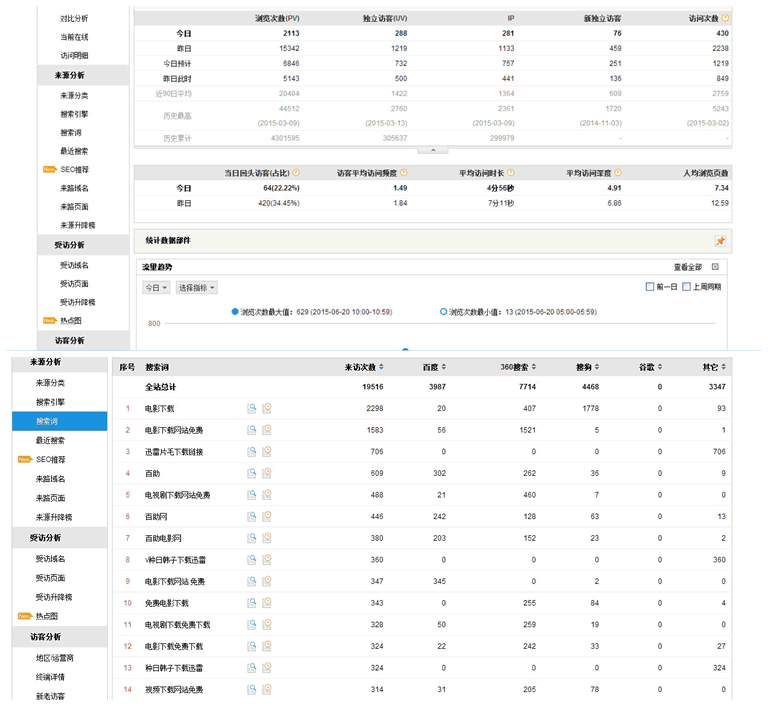Open the 选择指标 metric dropdown

pos(196,288)
